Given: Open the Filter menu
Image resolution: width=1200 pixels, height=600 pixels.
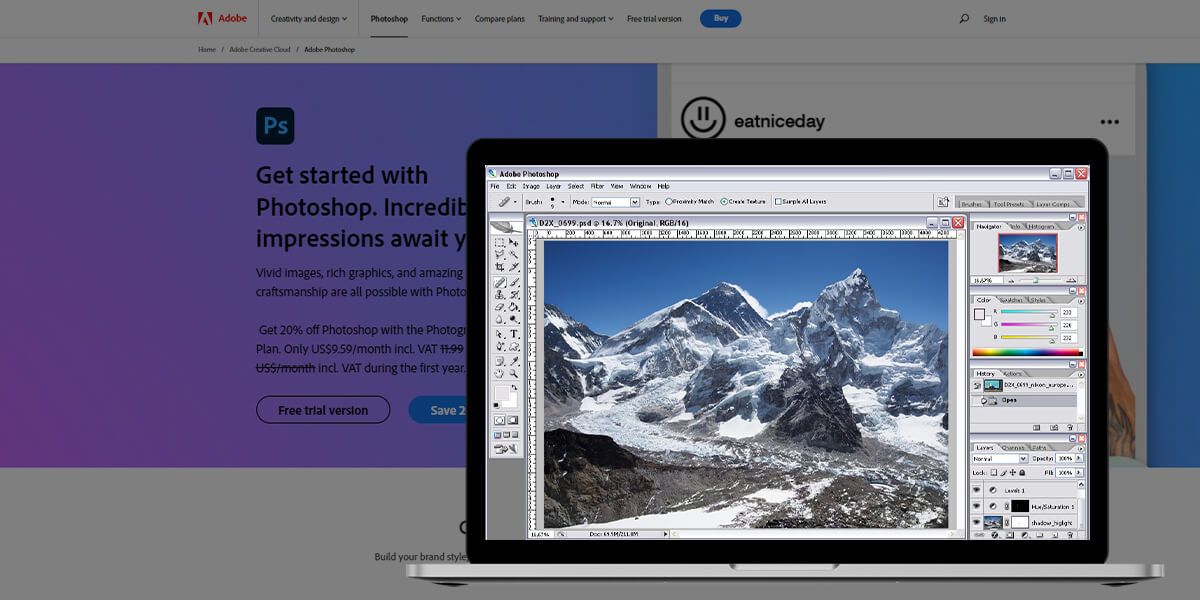Looking at the screenshot, I should coord(597,186).
